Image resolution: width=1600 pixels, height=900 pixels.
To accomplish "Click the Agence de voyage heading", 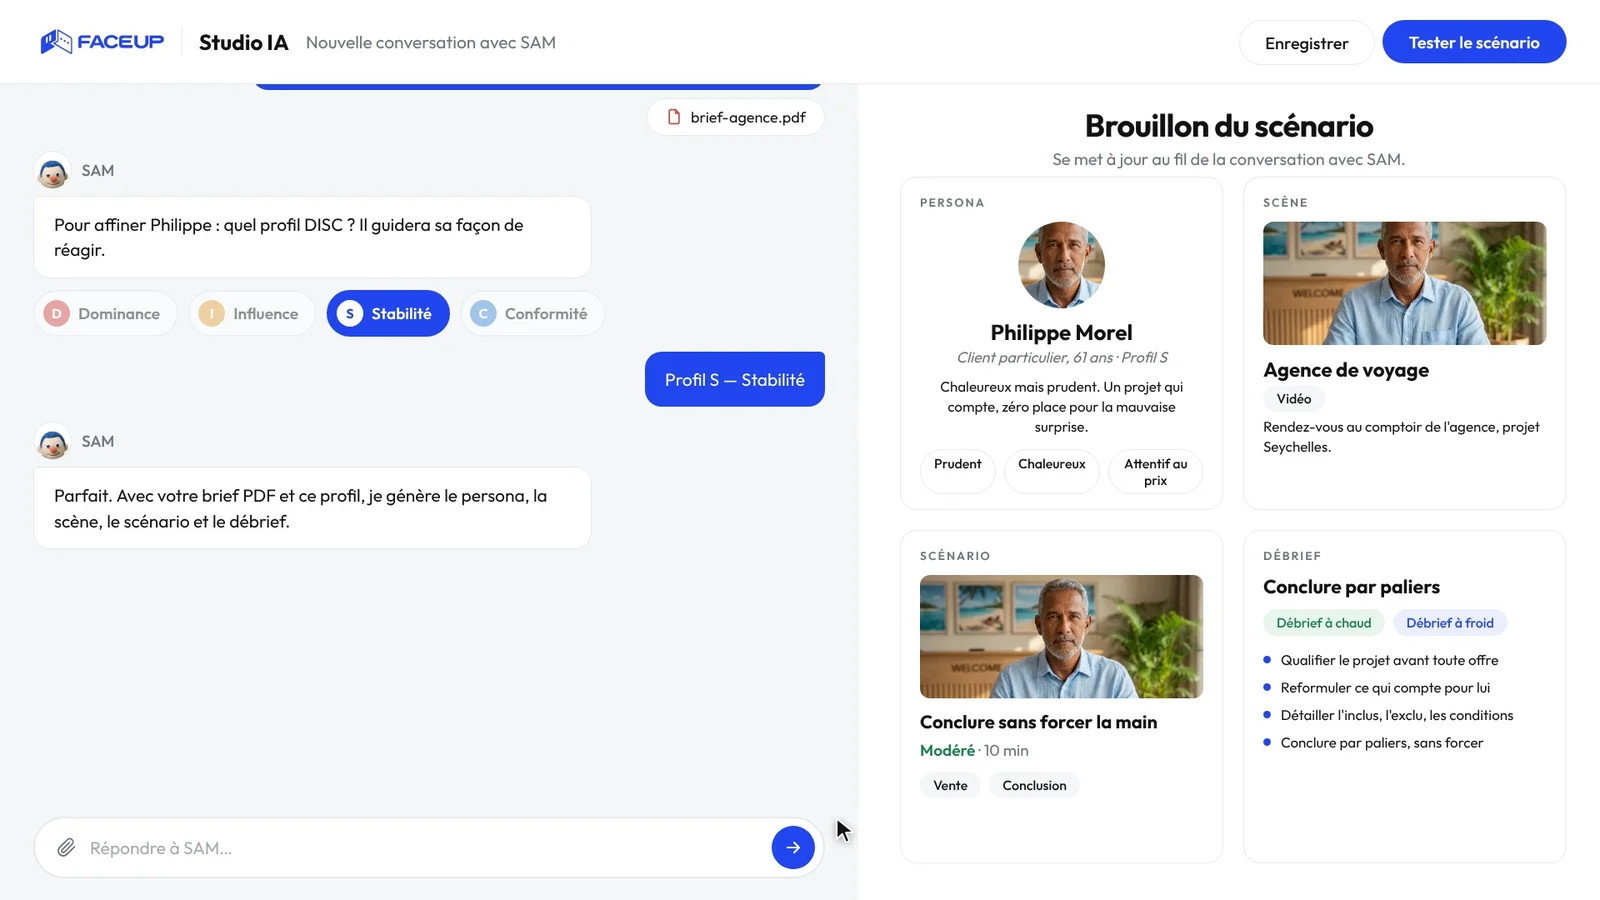I will (1346, 370).
